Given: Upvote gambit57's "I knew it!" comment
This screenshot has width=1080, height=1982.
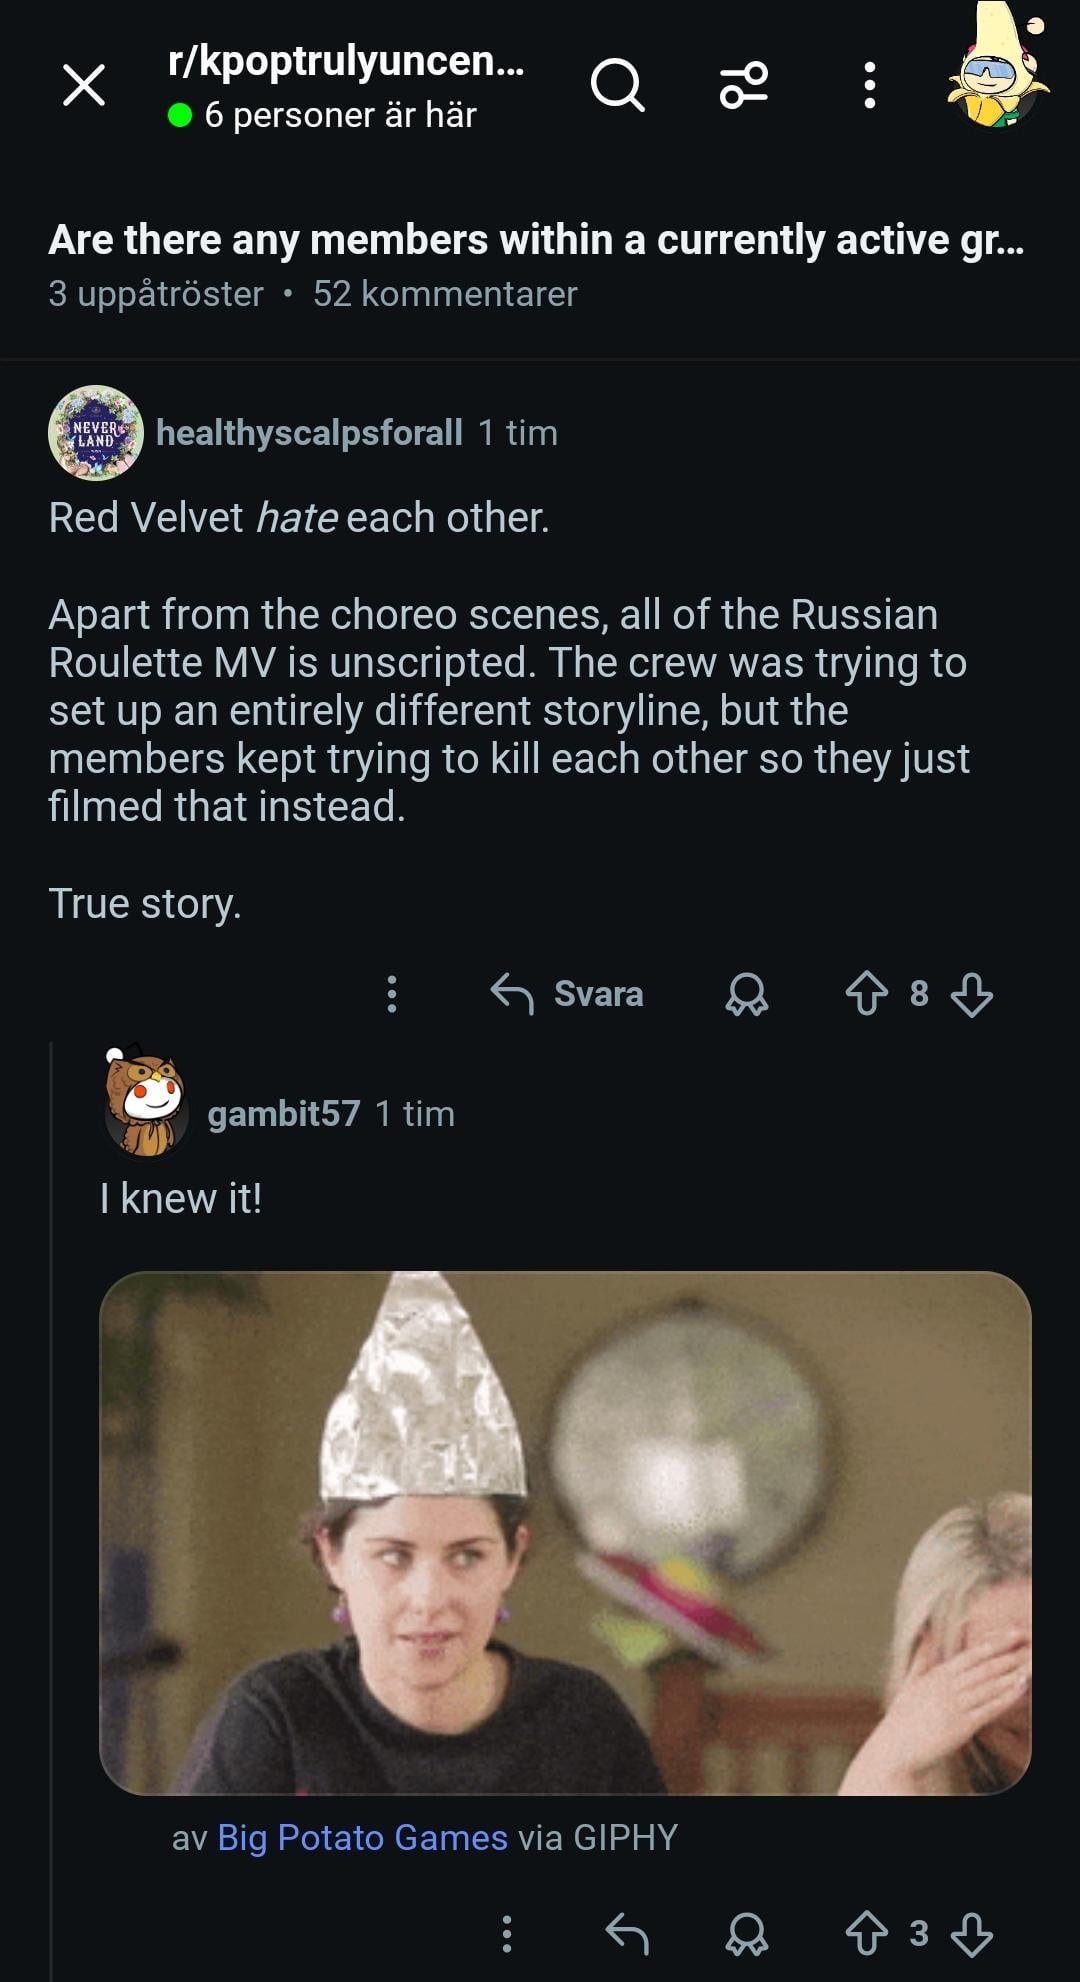Looking at the screenshot, I should click(866, 1934).
